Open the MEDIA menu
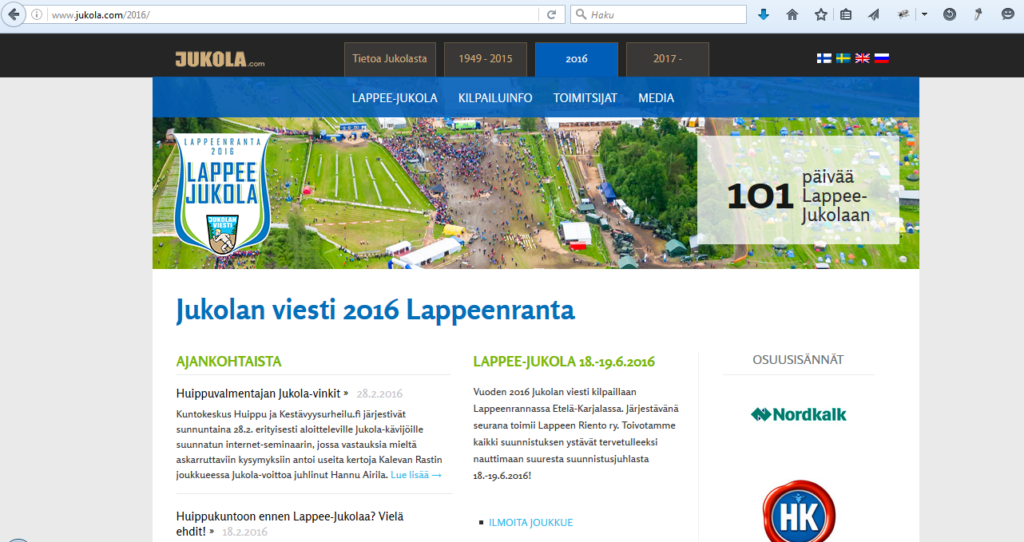Viewport: 1024px width, 542px height. tap(656, 98)
